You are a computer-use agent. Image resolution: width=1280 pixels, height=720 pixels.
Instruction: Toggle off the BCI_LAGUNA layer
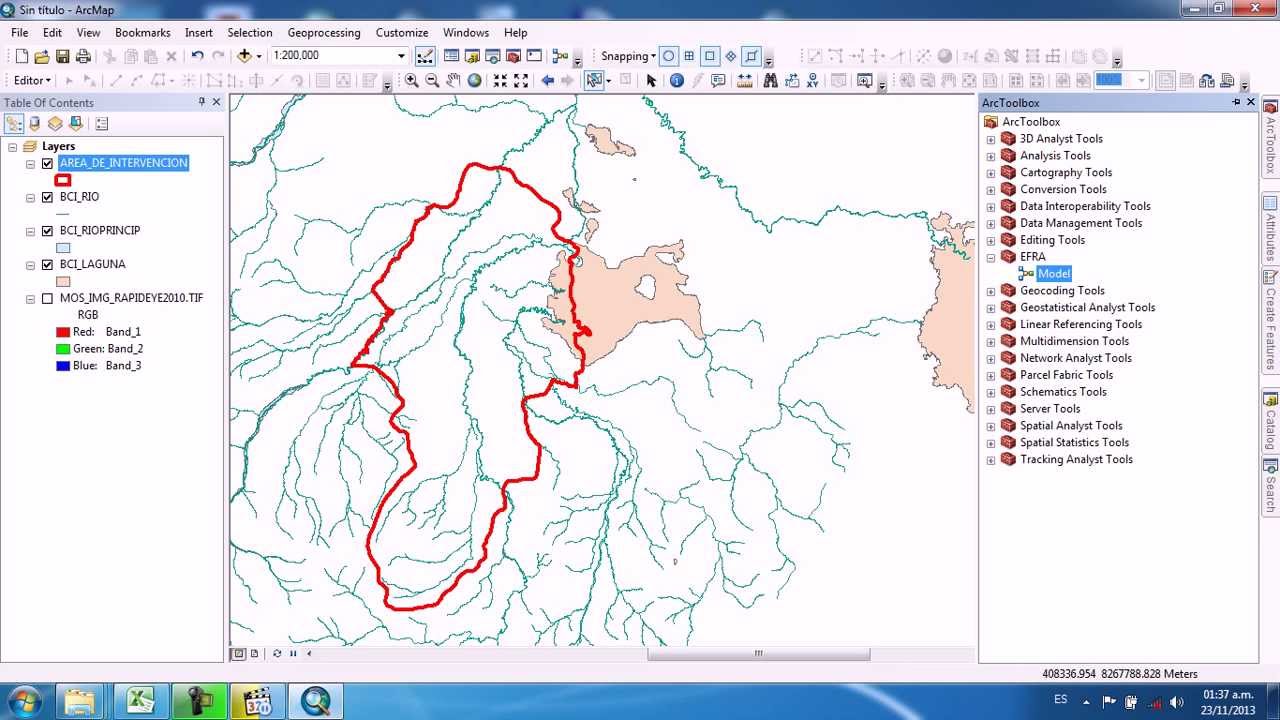46,264
